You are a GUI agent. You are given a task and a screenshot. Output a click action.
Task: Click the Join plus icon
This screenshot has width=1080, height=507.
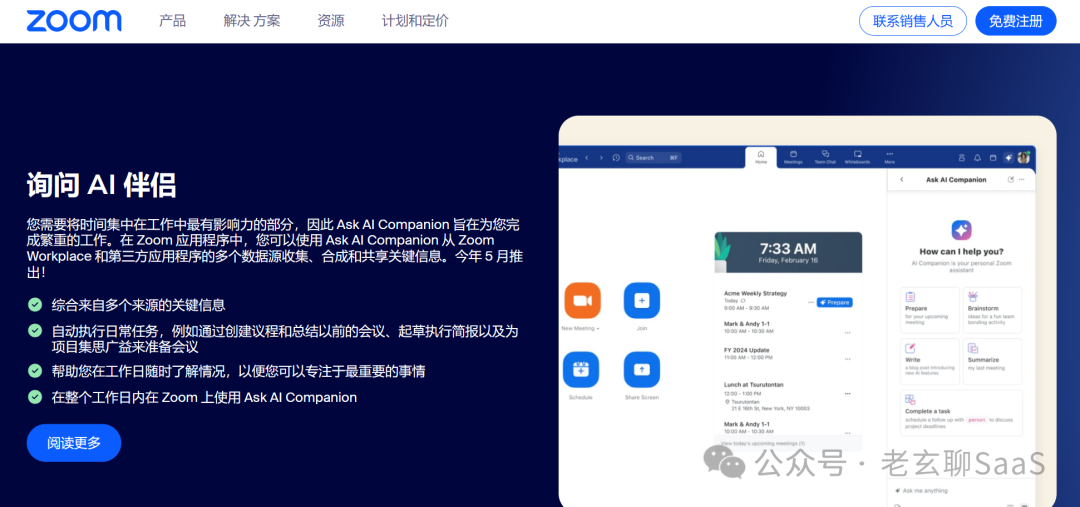click(x=642, y=301)
